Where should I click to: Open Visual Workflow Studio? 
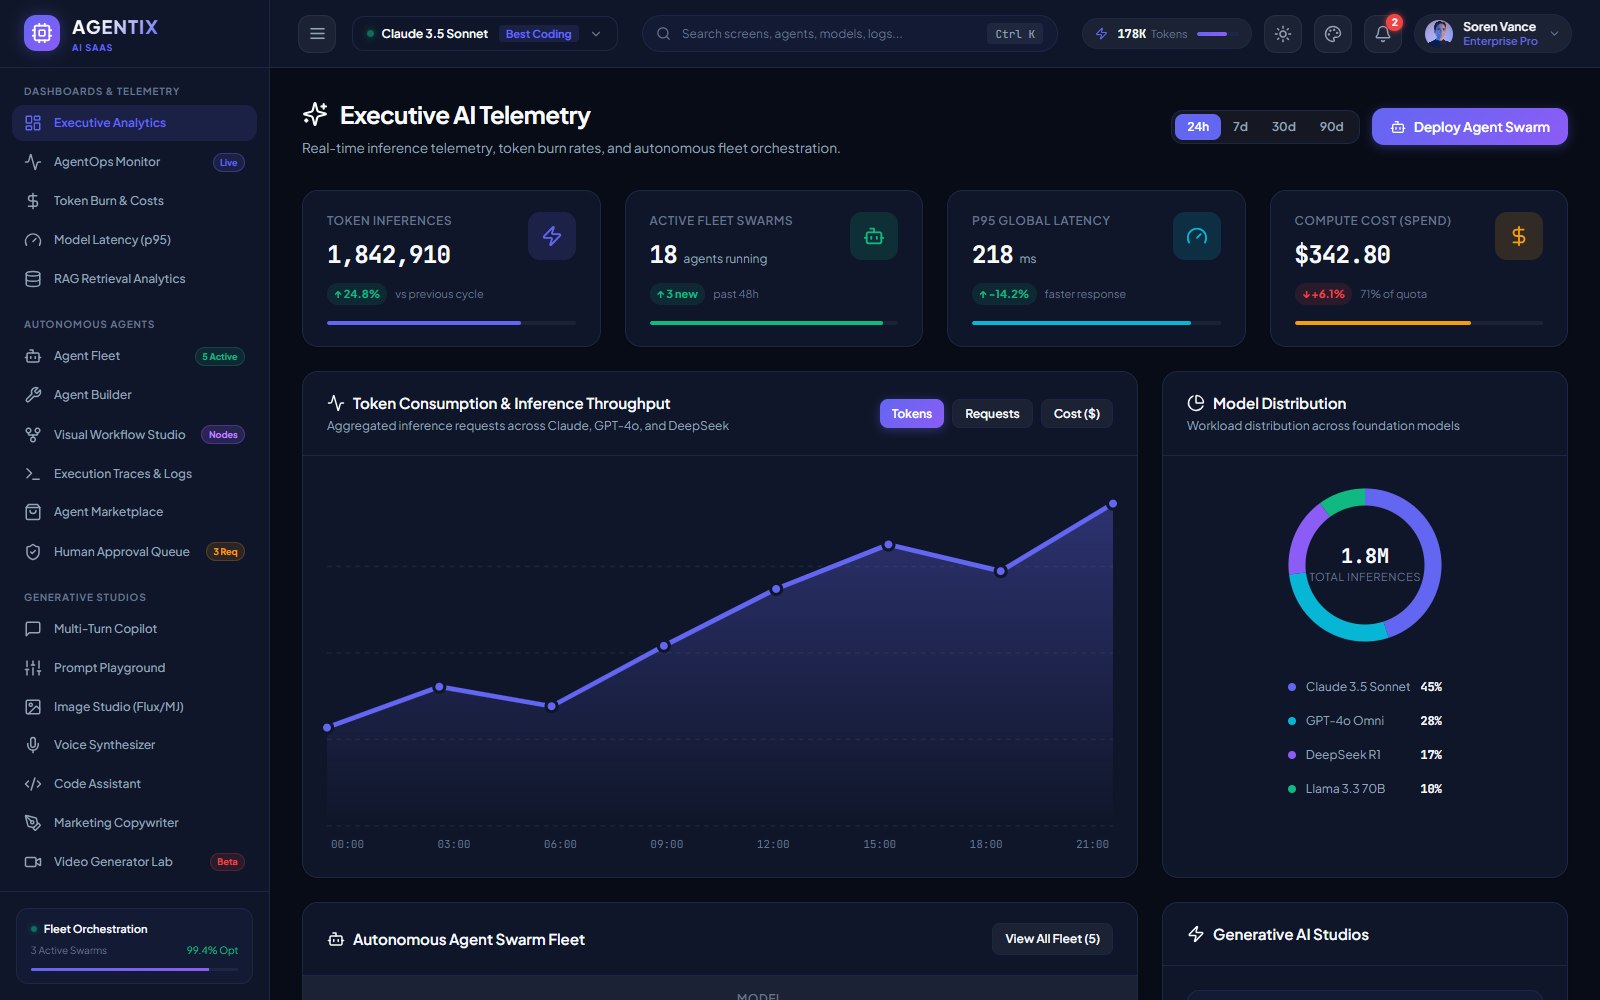(134, 434)
